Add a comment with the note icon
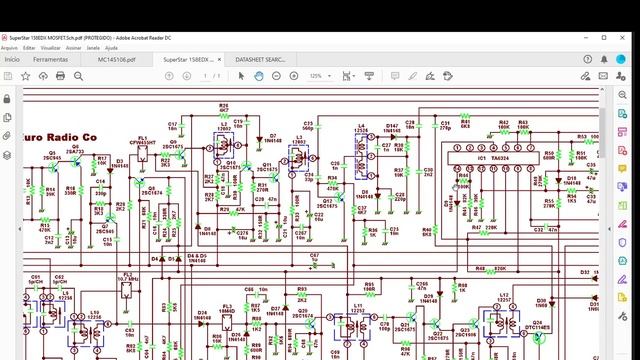 click(x=395, y=76)
